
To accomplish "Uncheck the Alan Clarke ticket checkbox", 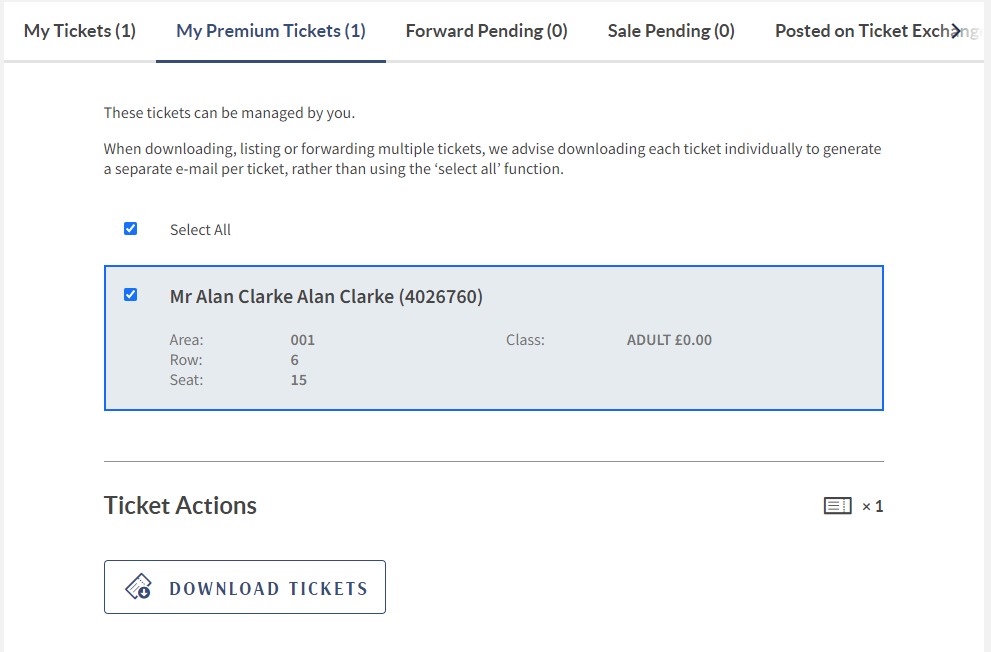I will point(130,295).
